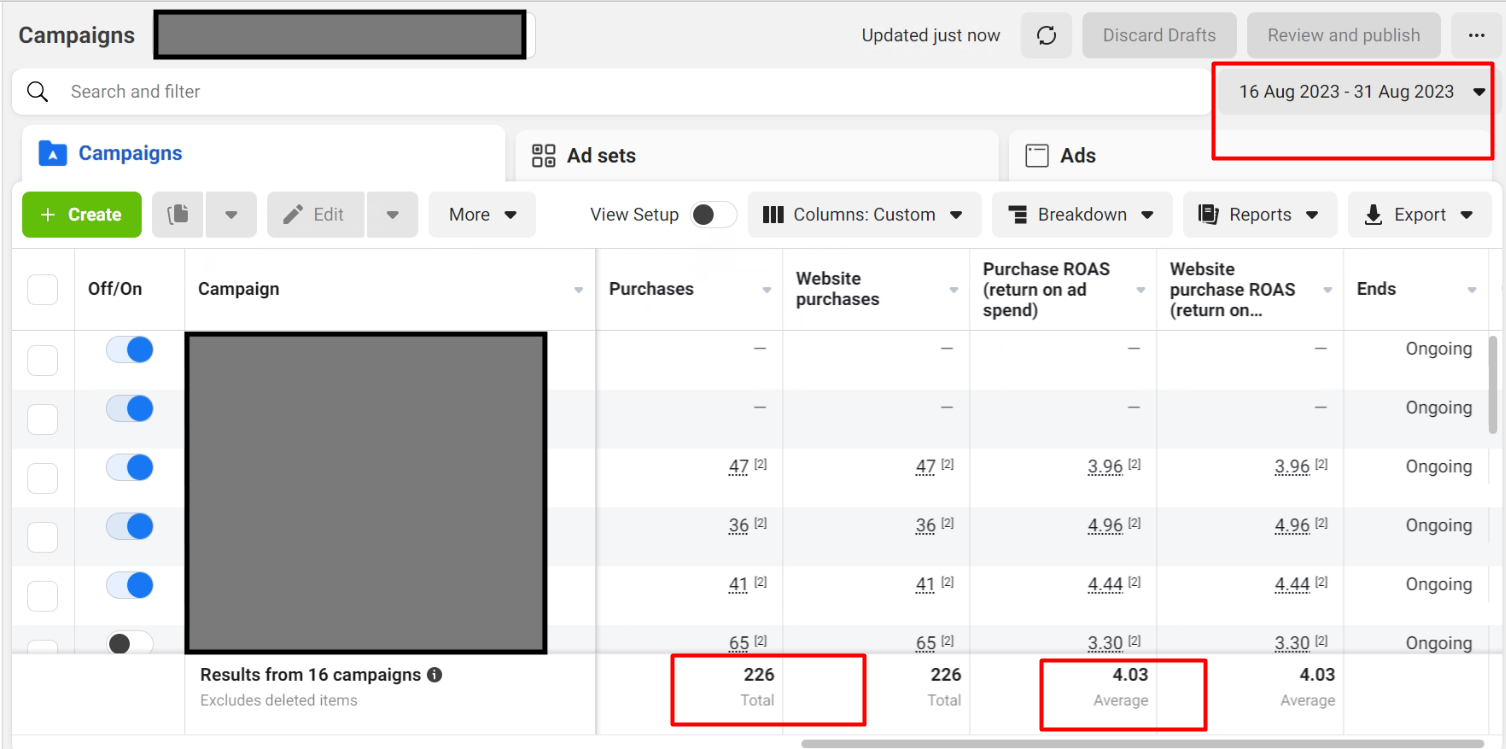Open the three-dot more options menu
This screenshot has width=1506, height=749.
click(1476, 35)
